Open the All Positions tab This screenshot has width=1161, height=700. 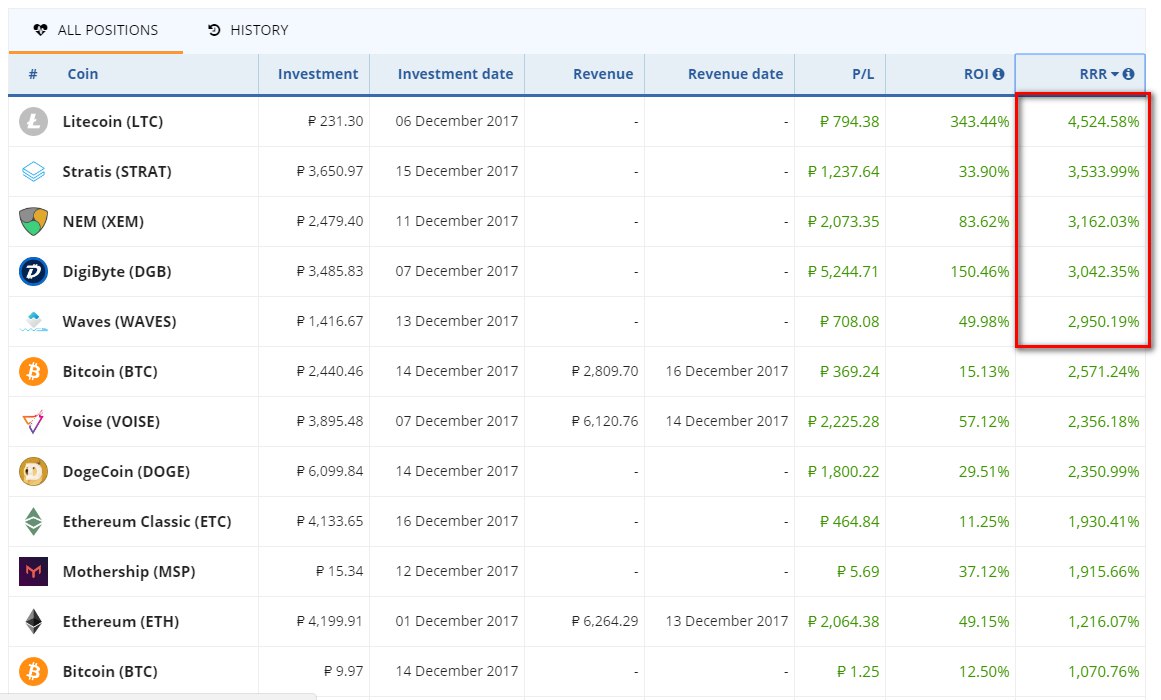(96, 30)
